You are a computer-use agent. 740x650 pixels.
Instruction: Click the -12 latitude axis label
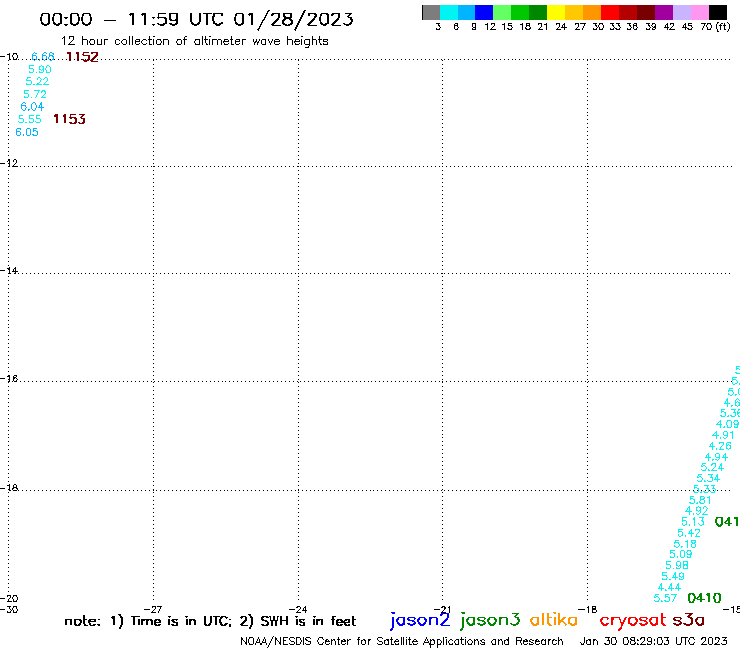pyautogui.click(x=9, y=163)
